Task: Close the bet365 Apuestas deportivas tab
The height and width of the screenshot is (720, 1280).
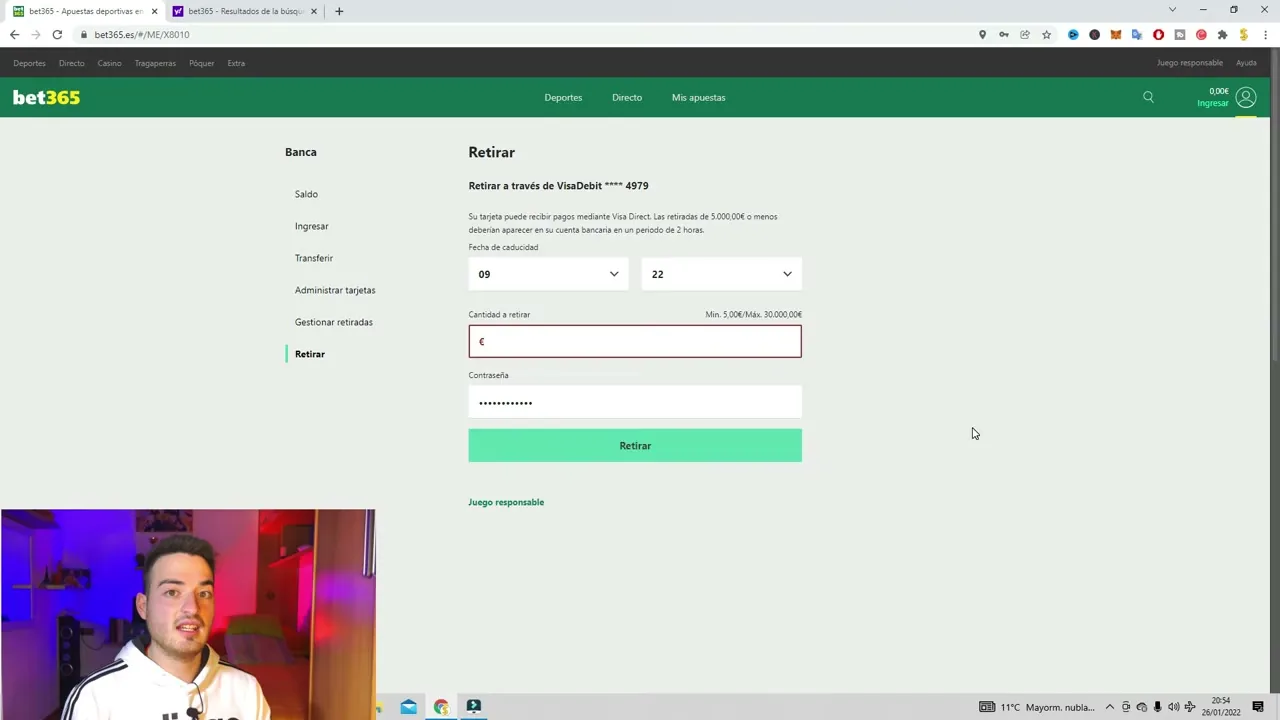Action: click(x=154, y=11)
